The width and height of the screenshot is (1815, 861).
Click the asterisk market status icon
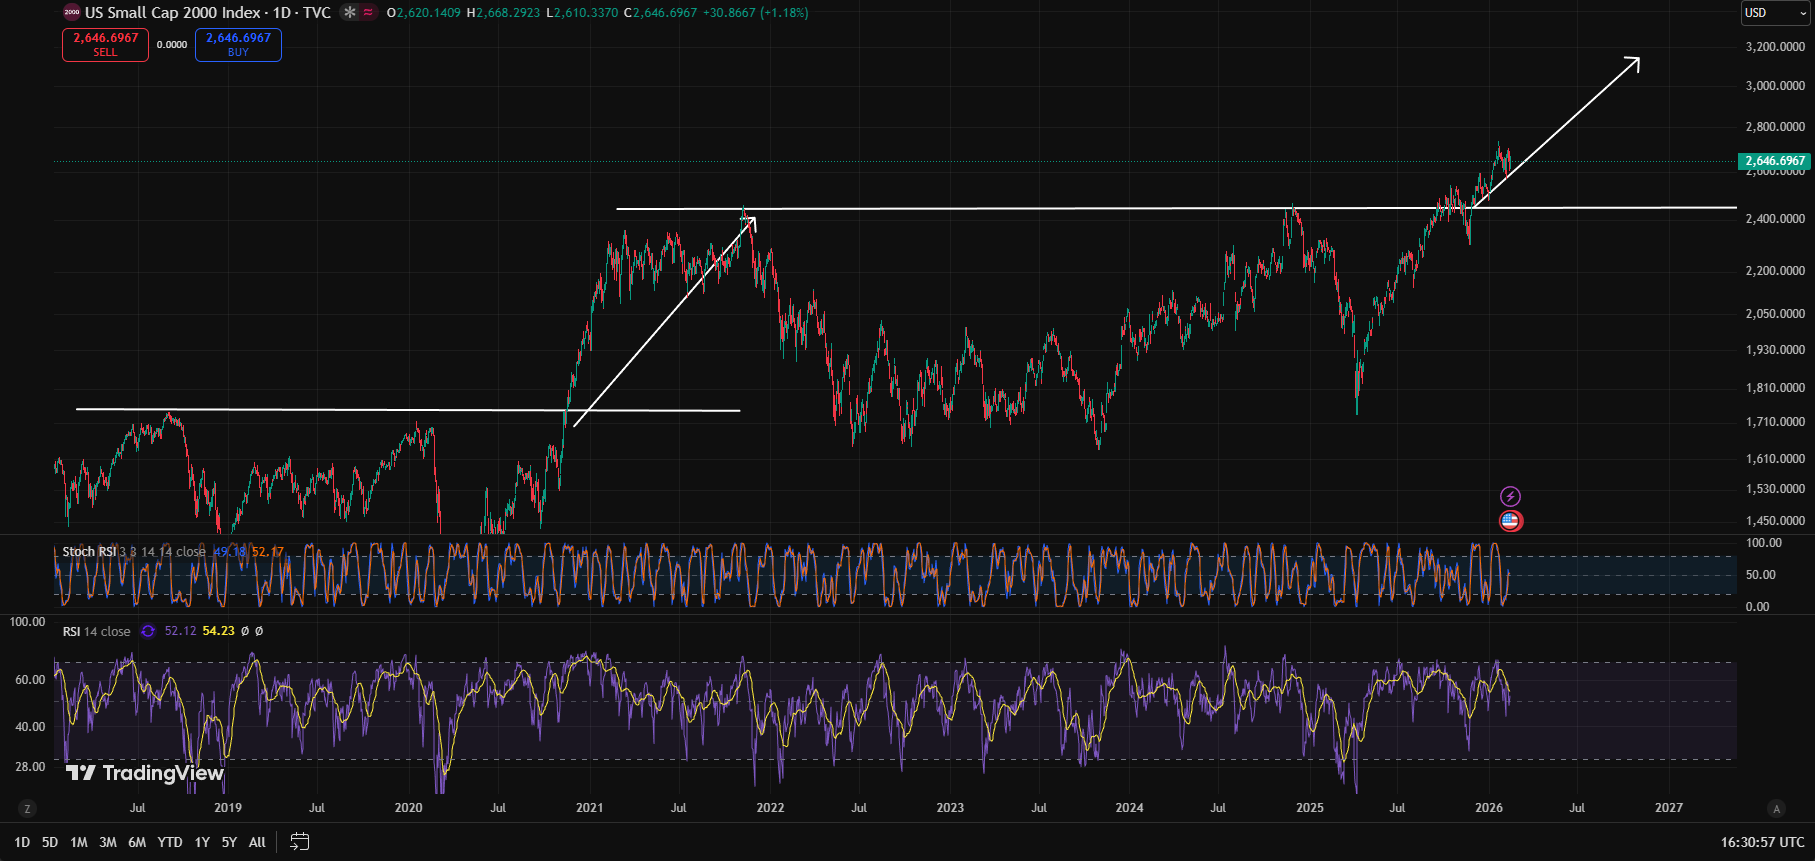[349, 13]
